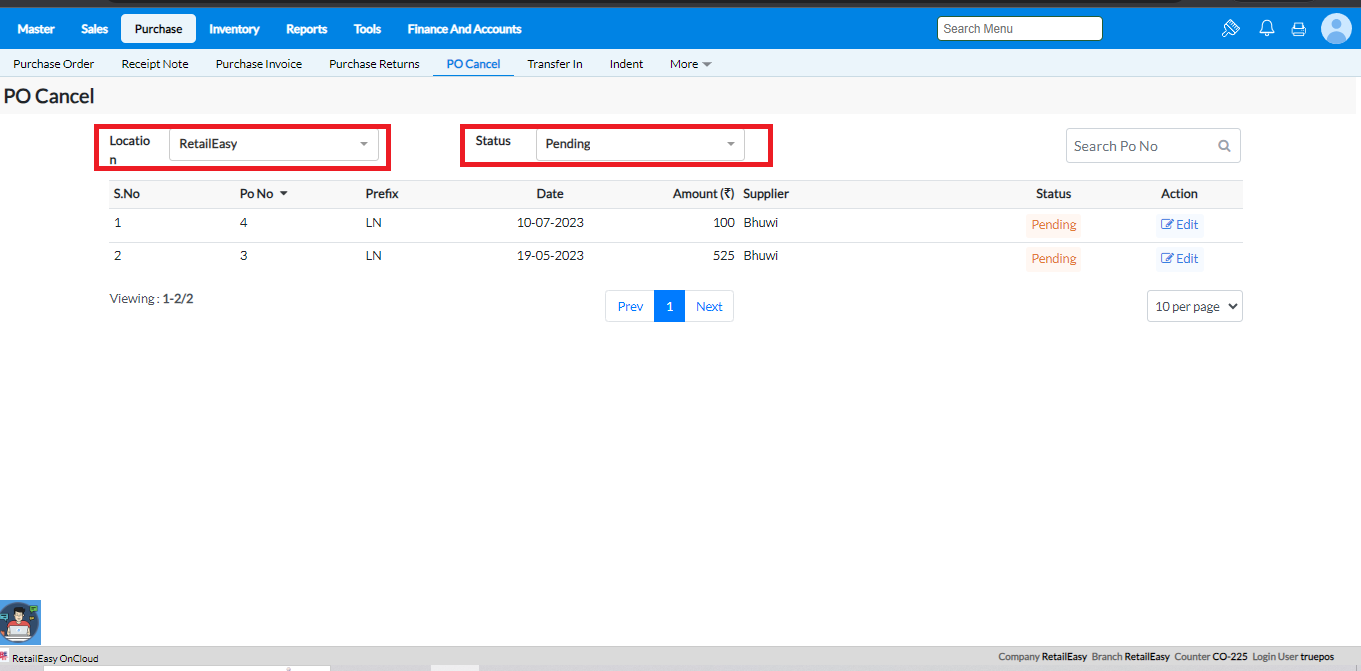Click the Search Menu field

(x=1020, y=29)
